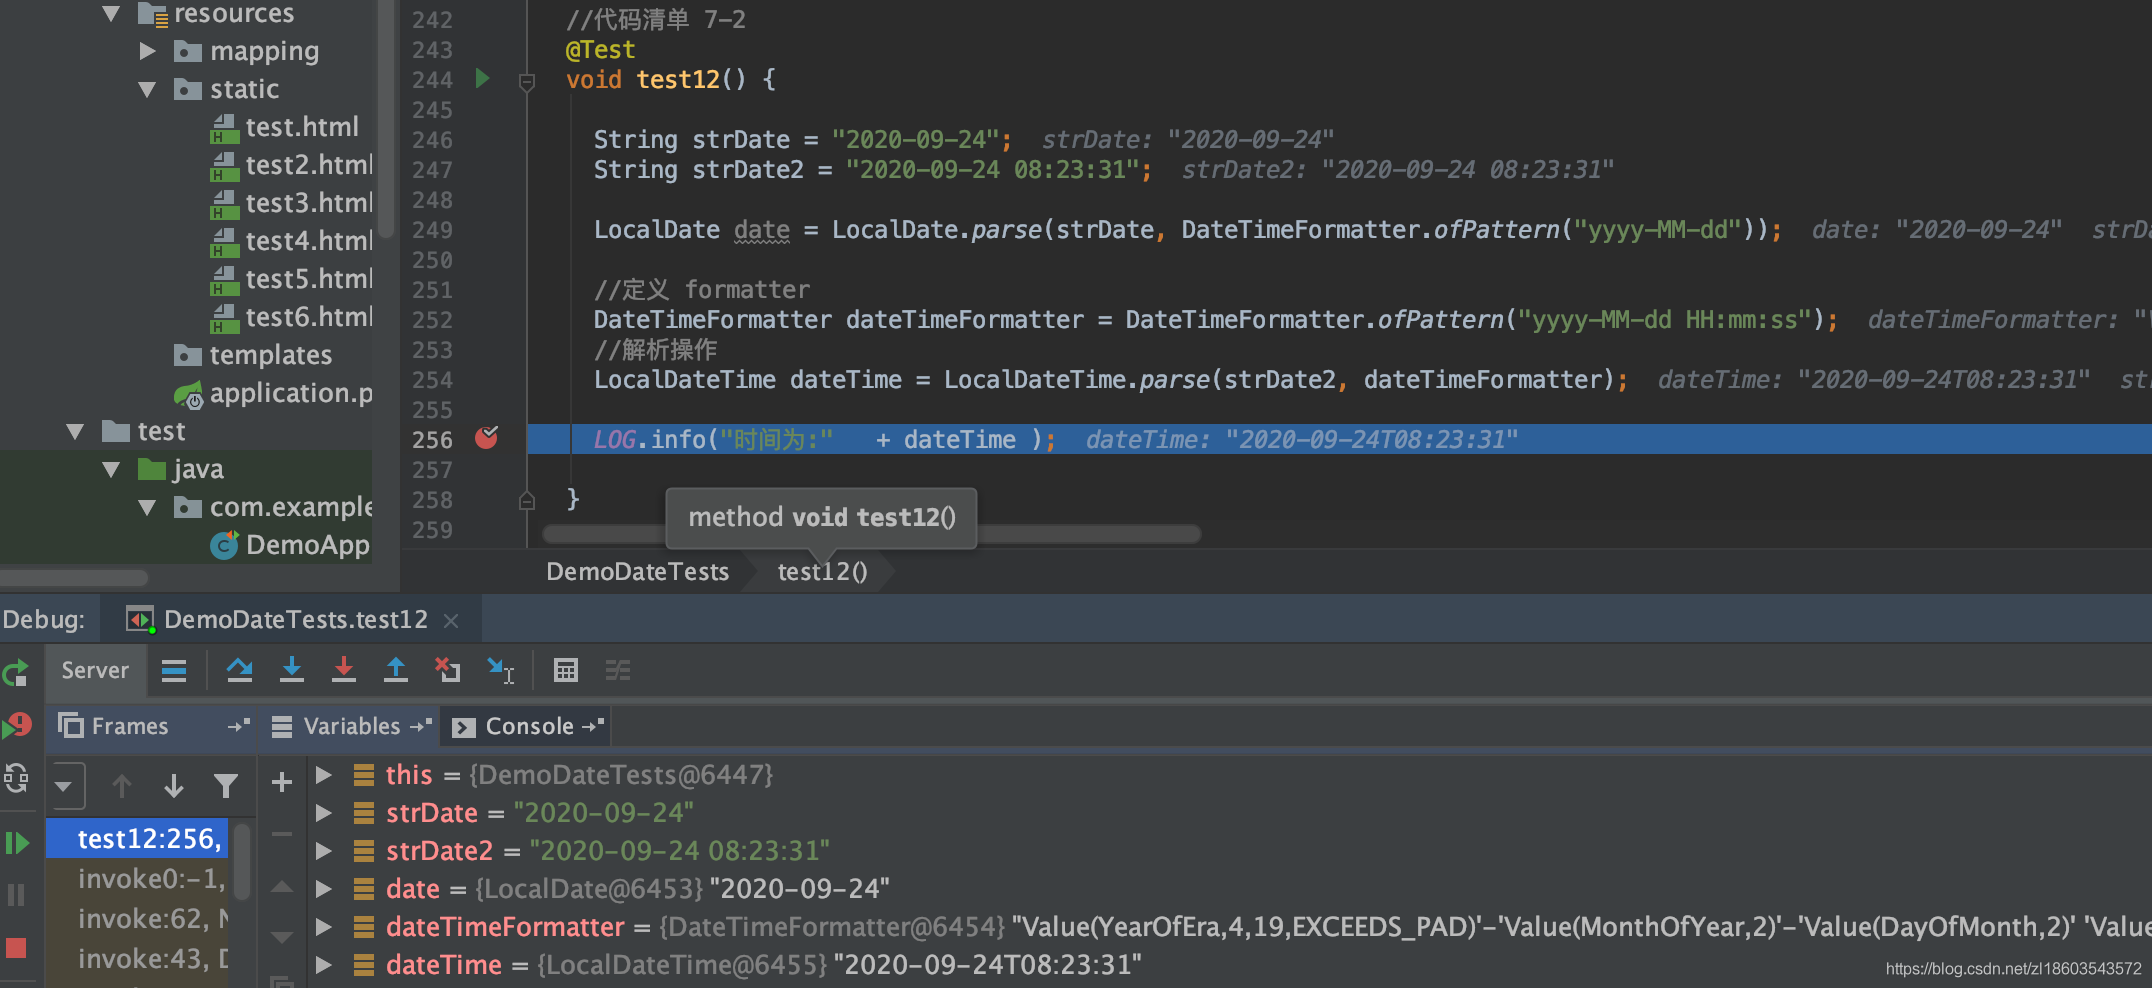Viewport: 2152px width, 988px height.
Task: Open the Evaluate Expression calculator icon
Action: (566, 670)
